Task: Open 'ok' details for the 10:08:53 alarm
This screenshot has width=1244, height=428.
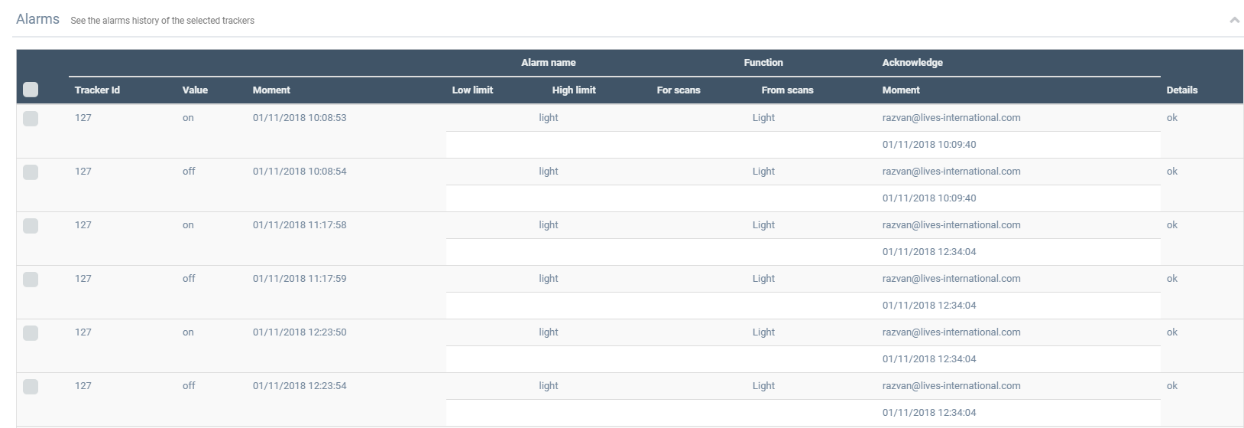Action: click(x=1172, y=118)
